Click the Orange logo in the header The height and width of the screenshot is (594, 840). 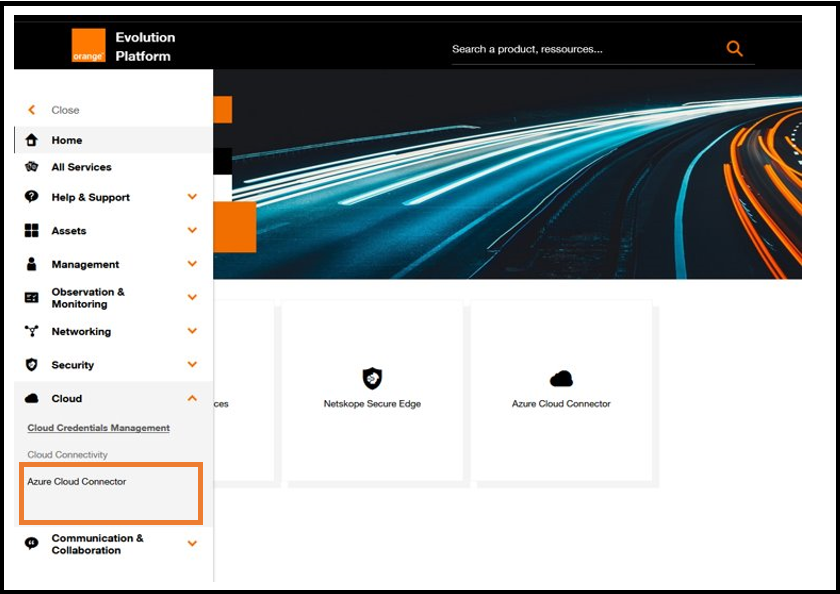tap(88, 46)
